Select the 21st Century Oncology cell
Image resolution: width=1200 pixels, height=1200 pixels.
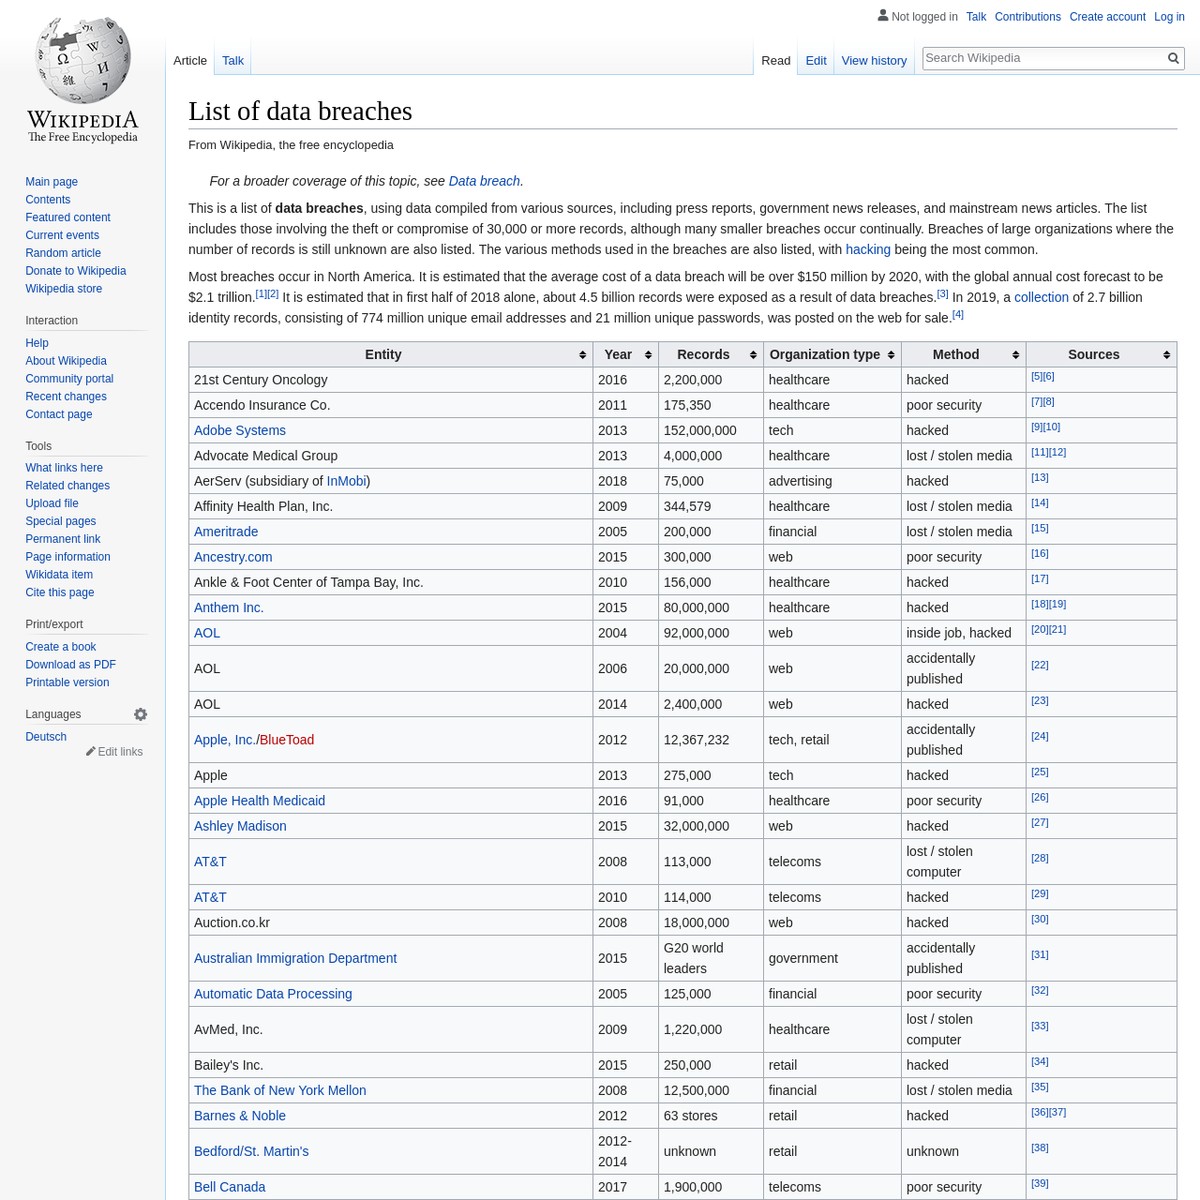[391, 380]
